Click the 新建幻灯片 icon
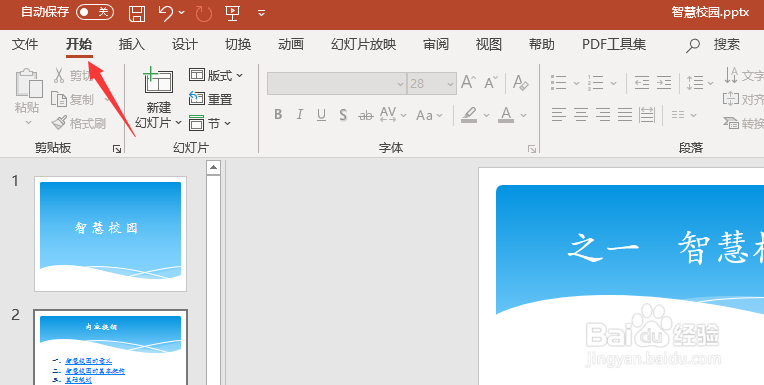764x385 pixels. coord(159,81)
